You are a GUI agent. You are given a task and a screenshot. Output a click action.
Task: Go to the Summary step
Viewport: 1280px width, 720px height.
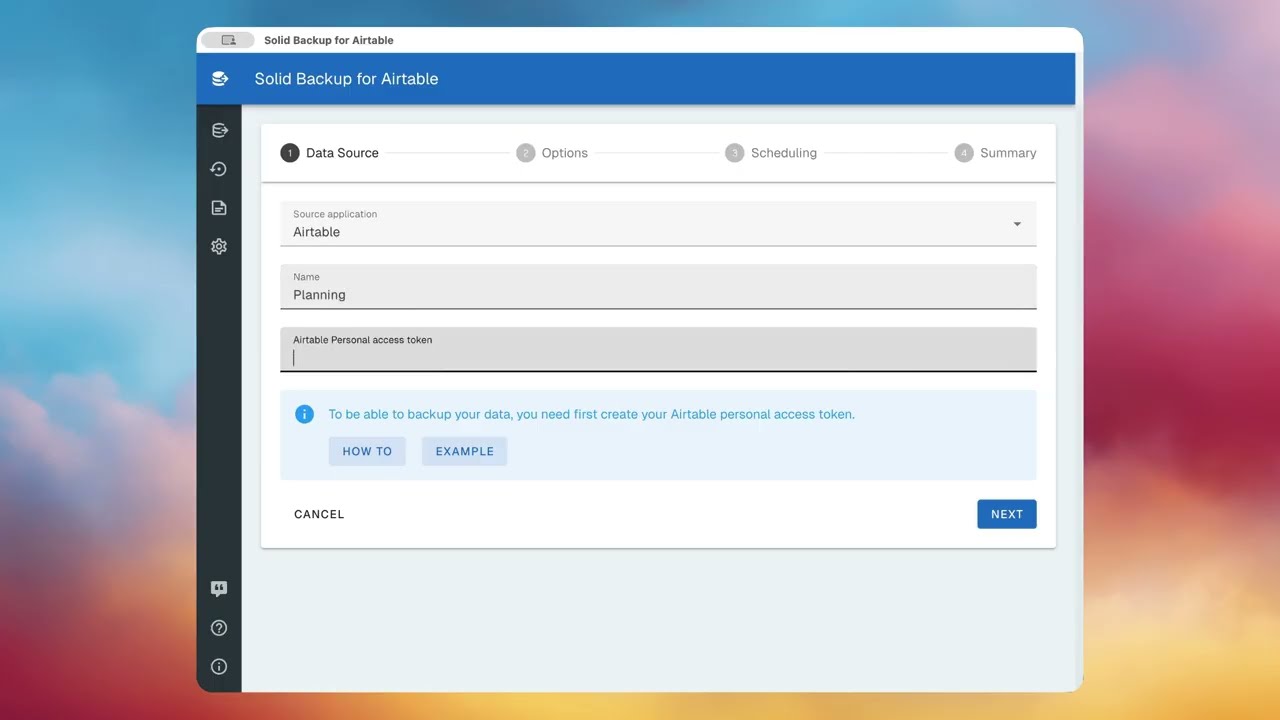[995, 153]
